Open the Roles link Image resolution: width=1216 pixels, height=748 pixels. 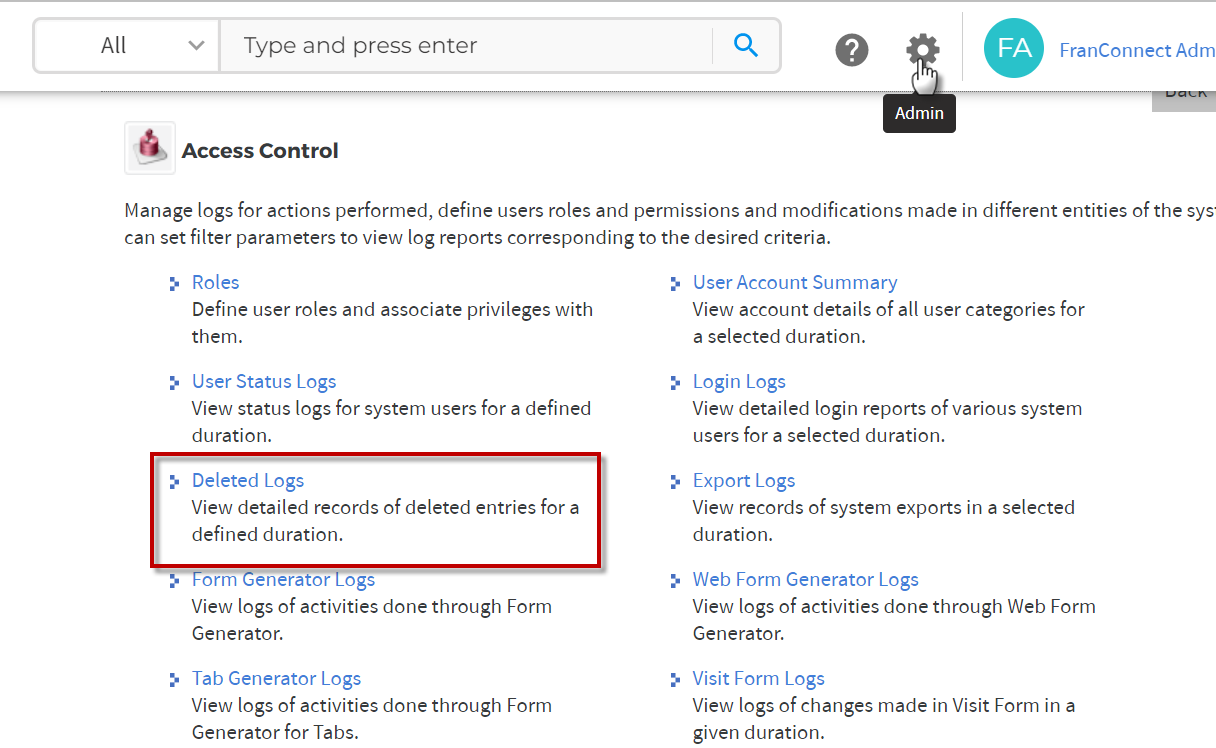click(x=215, y=282)
